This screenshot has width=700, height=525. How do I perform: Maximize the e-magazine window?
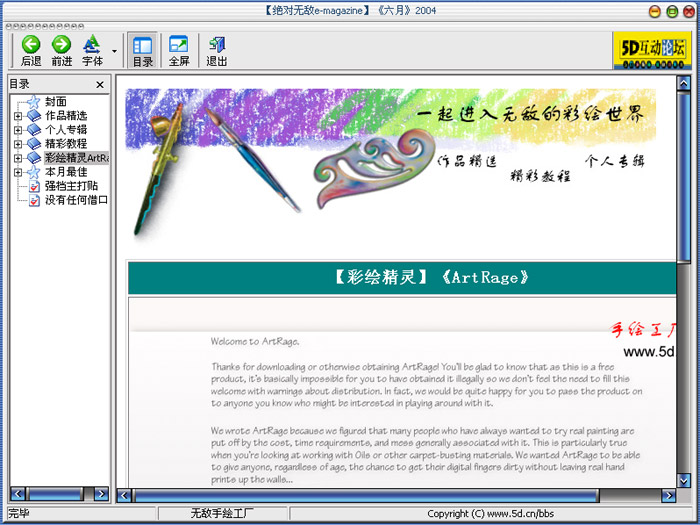pos(672,12)
